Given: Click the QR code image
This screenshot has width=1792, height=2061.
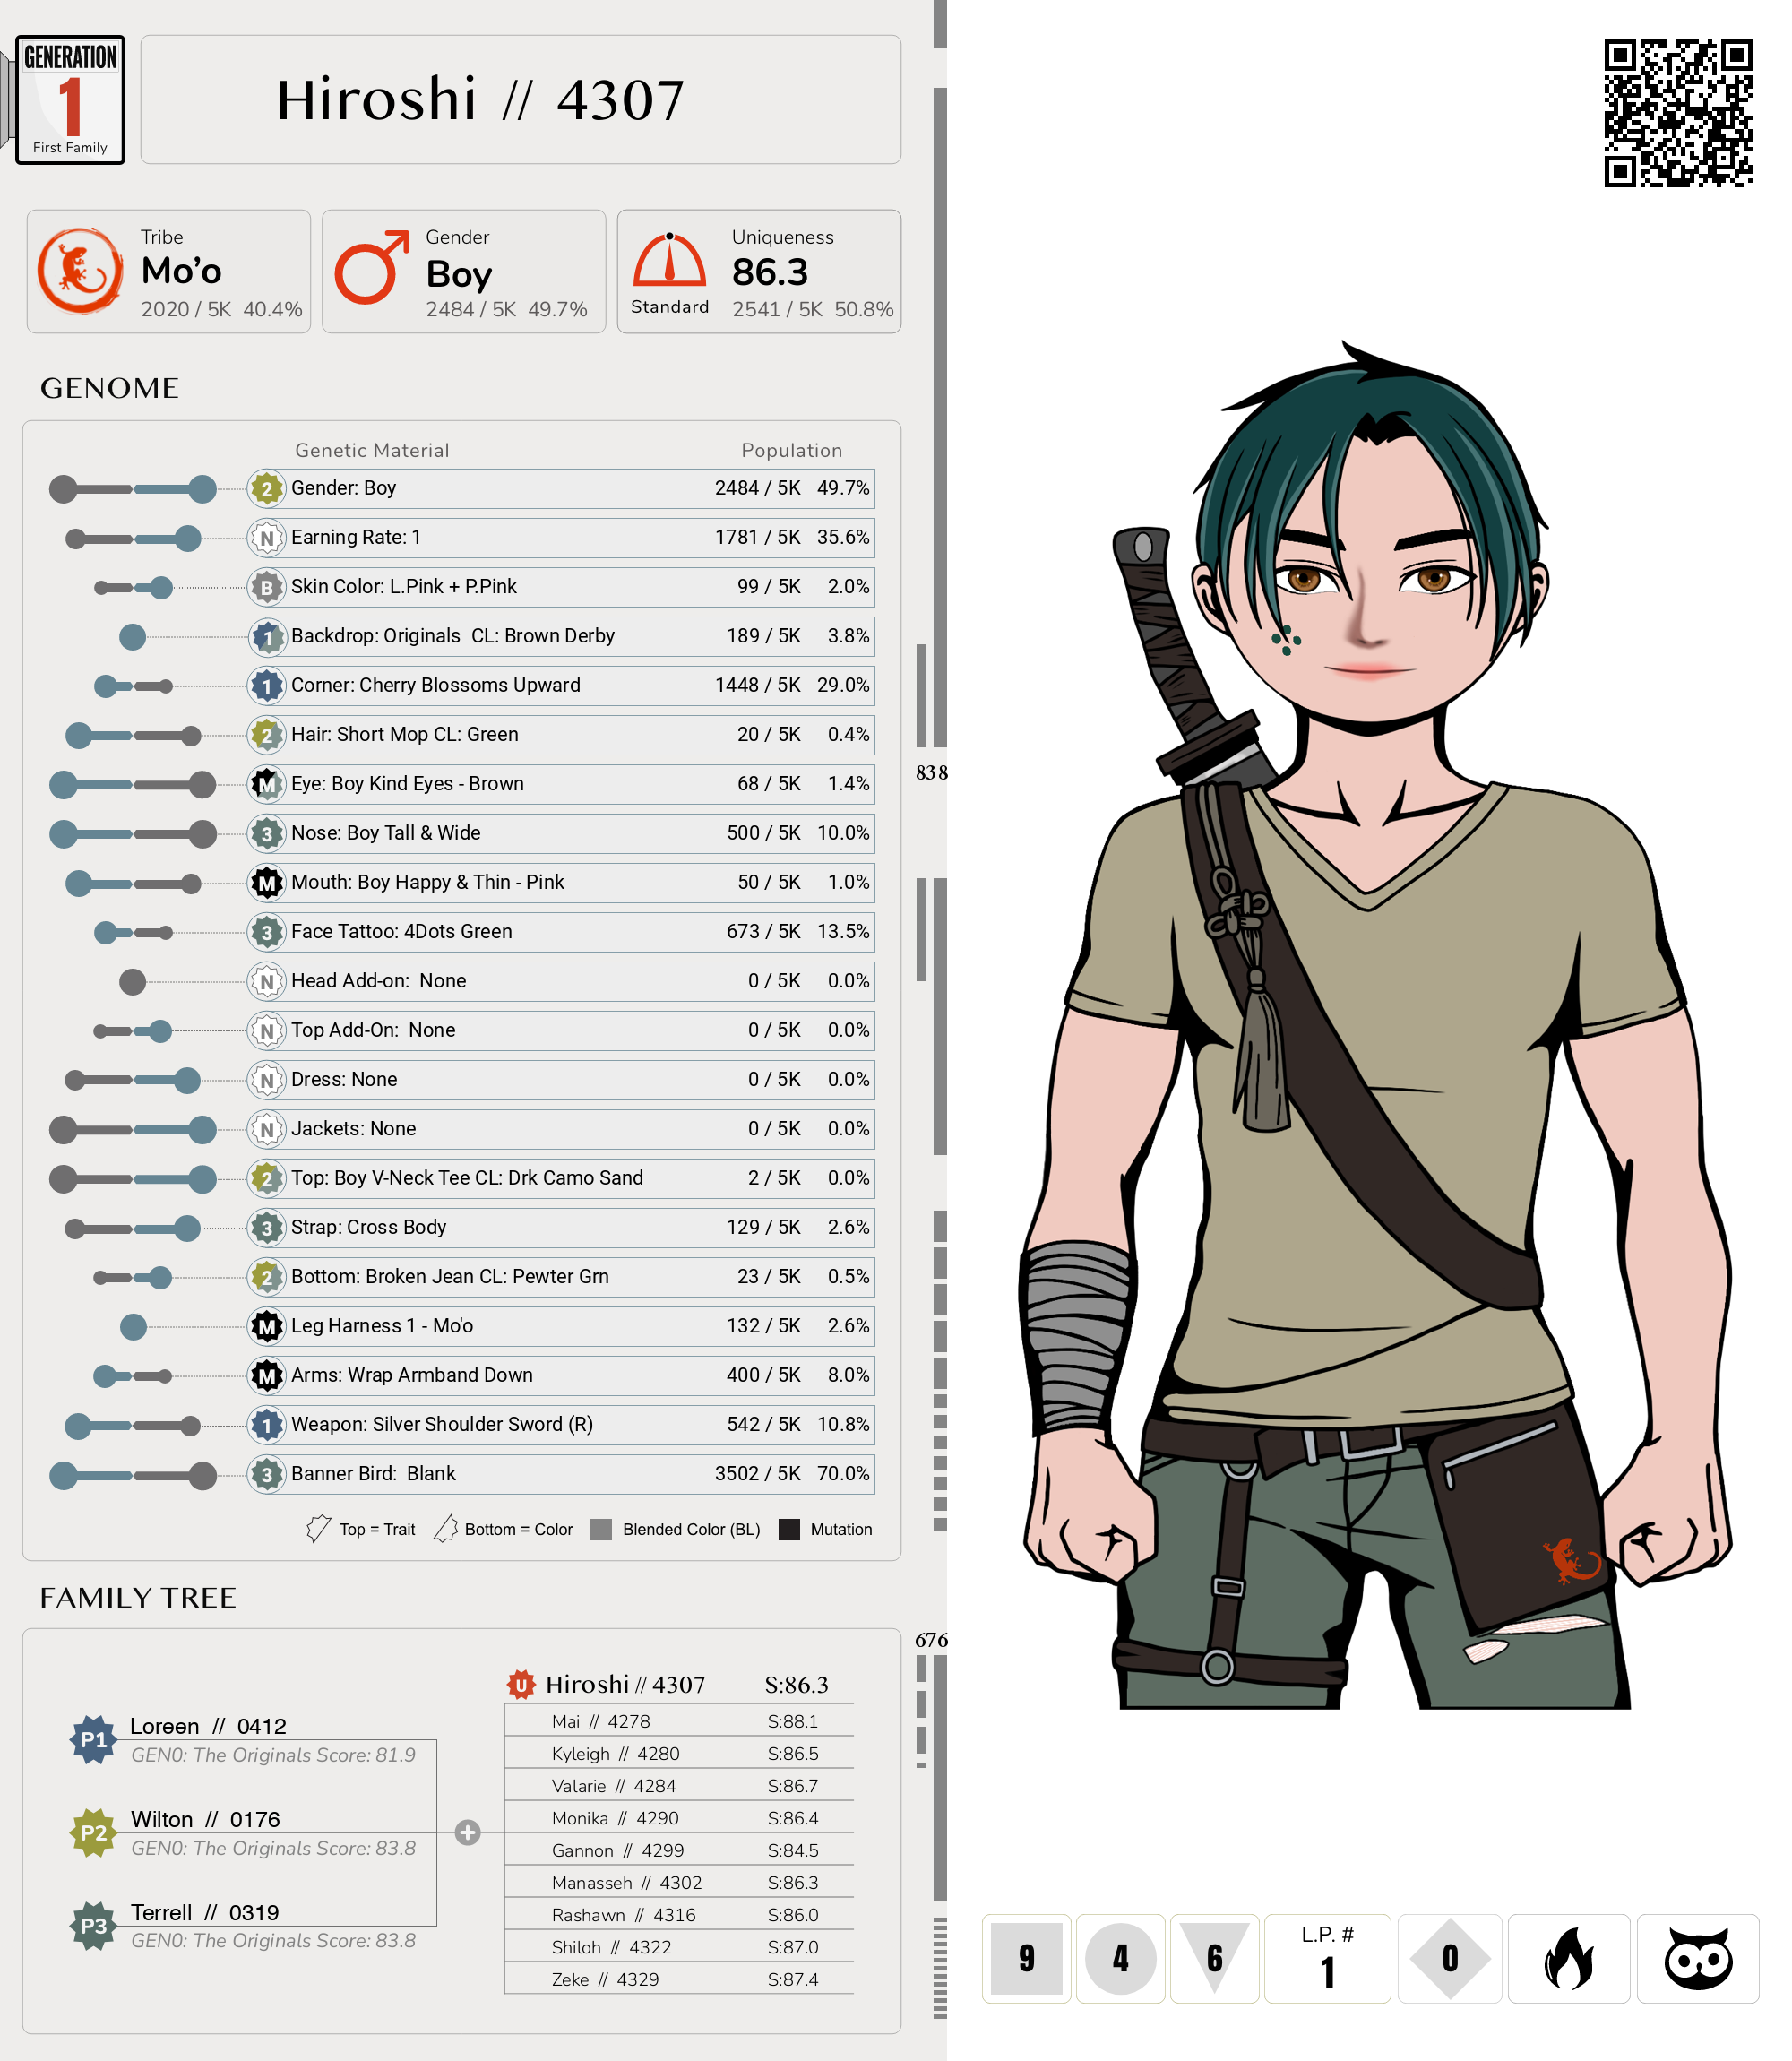Looking at the screenshot, I should tap(1677, 113).
